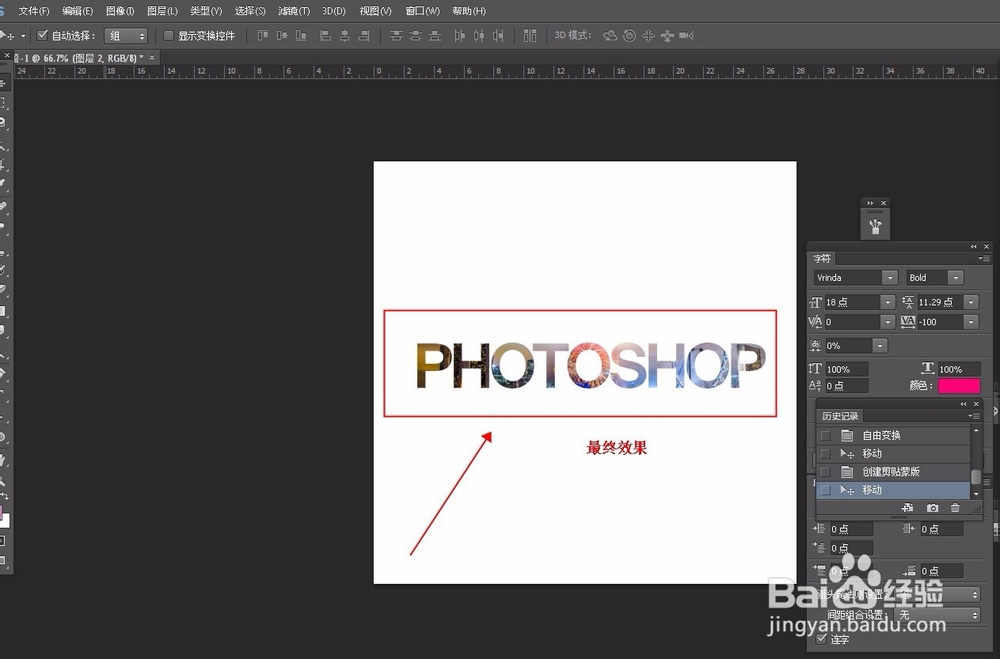Image resolution: width=1000 pixels, height=659 pixels.
Task: Open the 帮助(H) menu
Action: coord(469,11)
